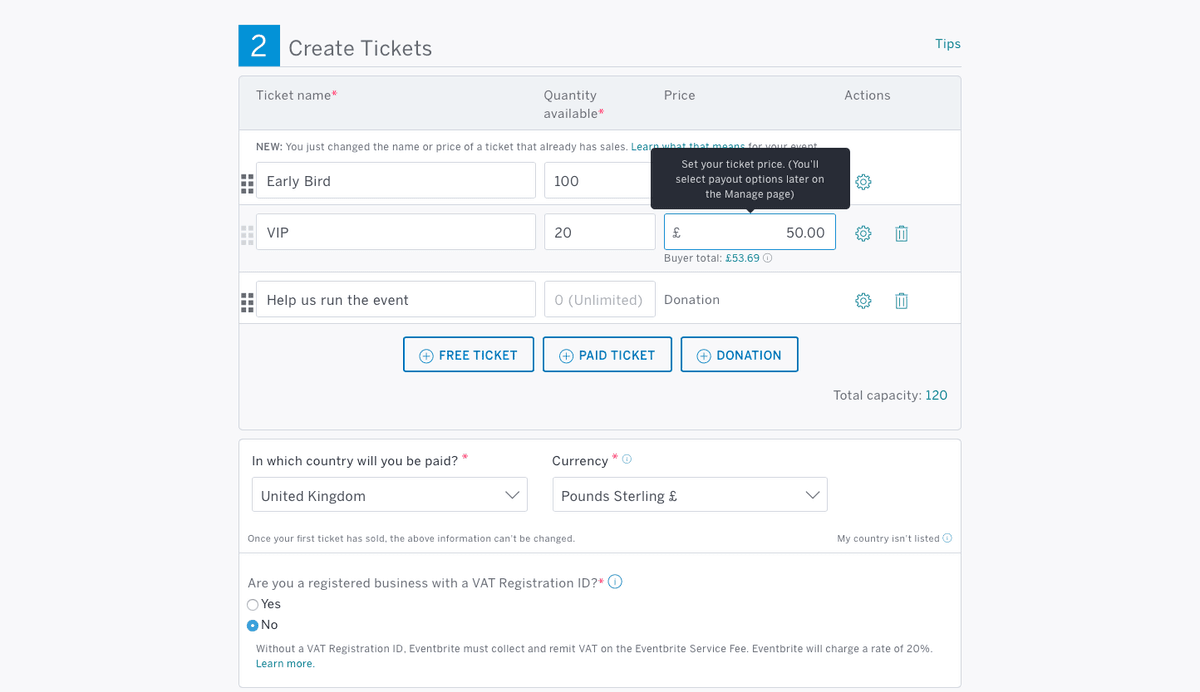Open settings gear for donation ticket
The height and width of the screenshot is (692, 1200).
863,300
